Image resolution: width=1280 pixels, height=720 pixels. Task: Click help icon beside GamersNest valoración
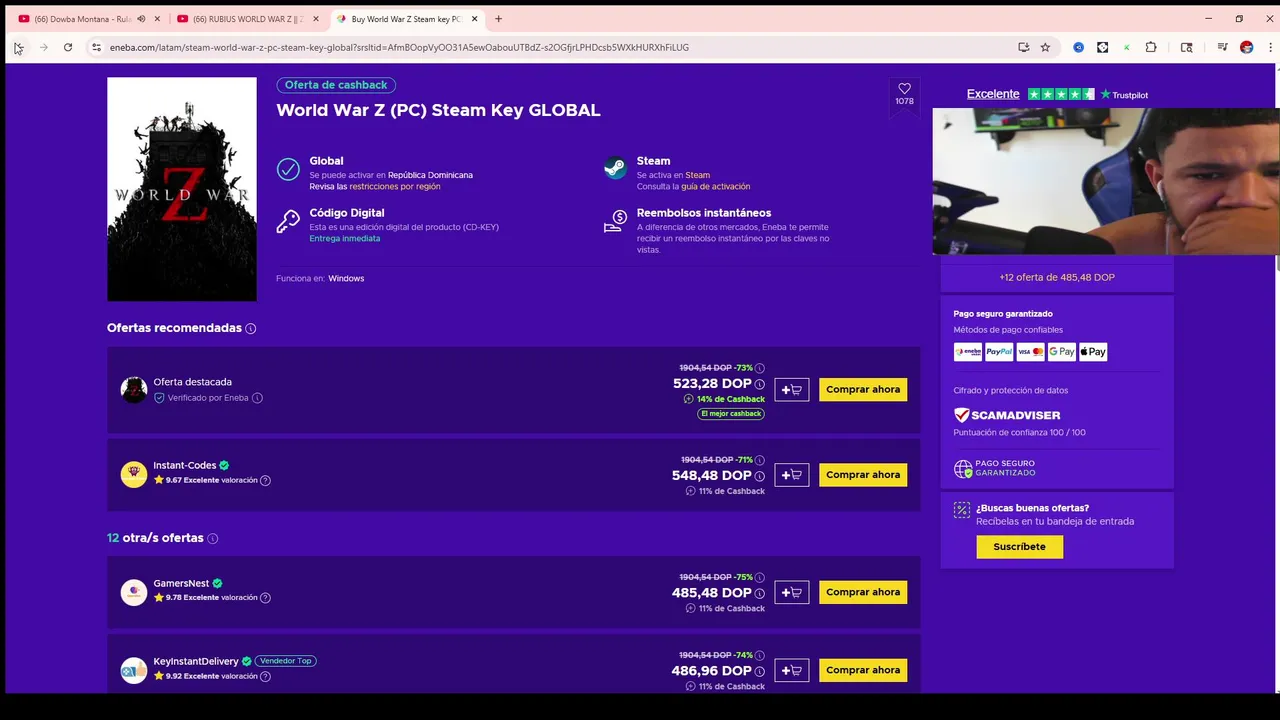coord(265,598)
